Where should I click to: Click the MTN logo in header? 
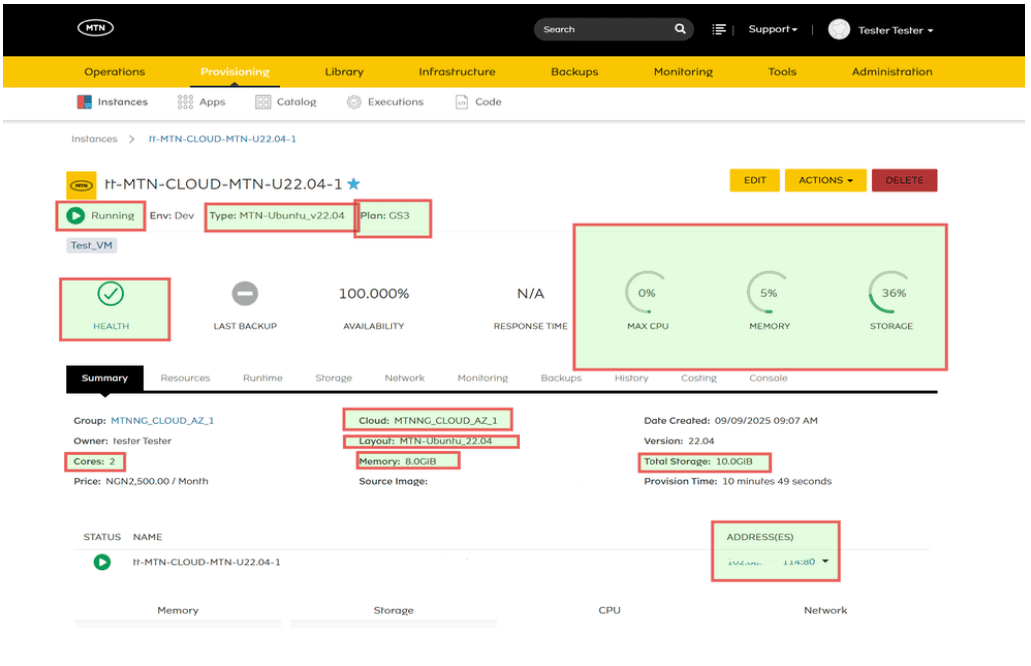tap(95, 28)
